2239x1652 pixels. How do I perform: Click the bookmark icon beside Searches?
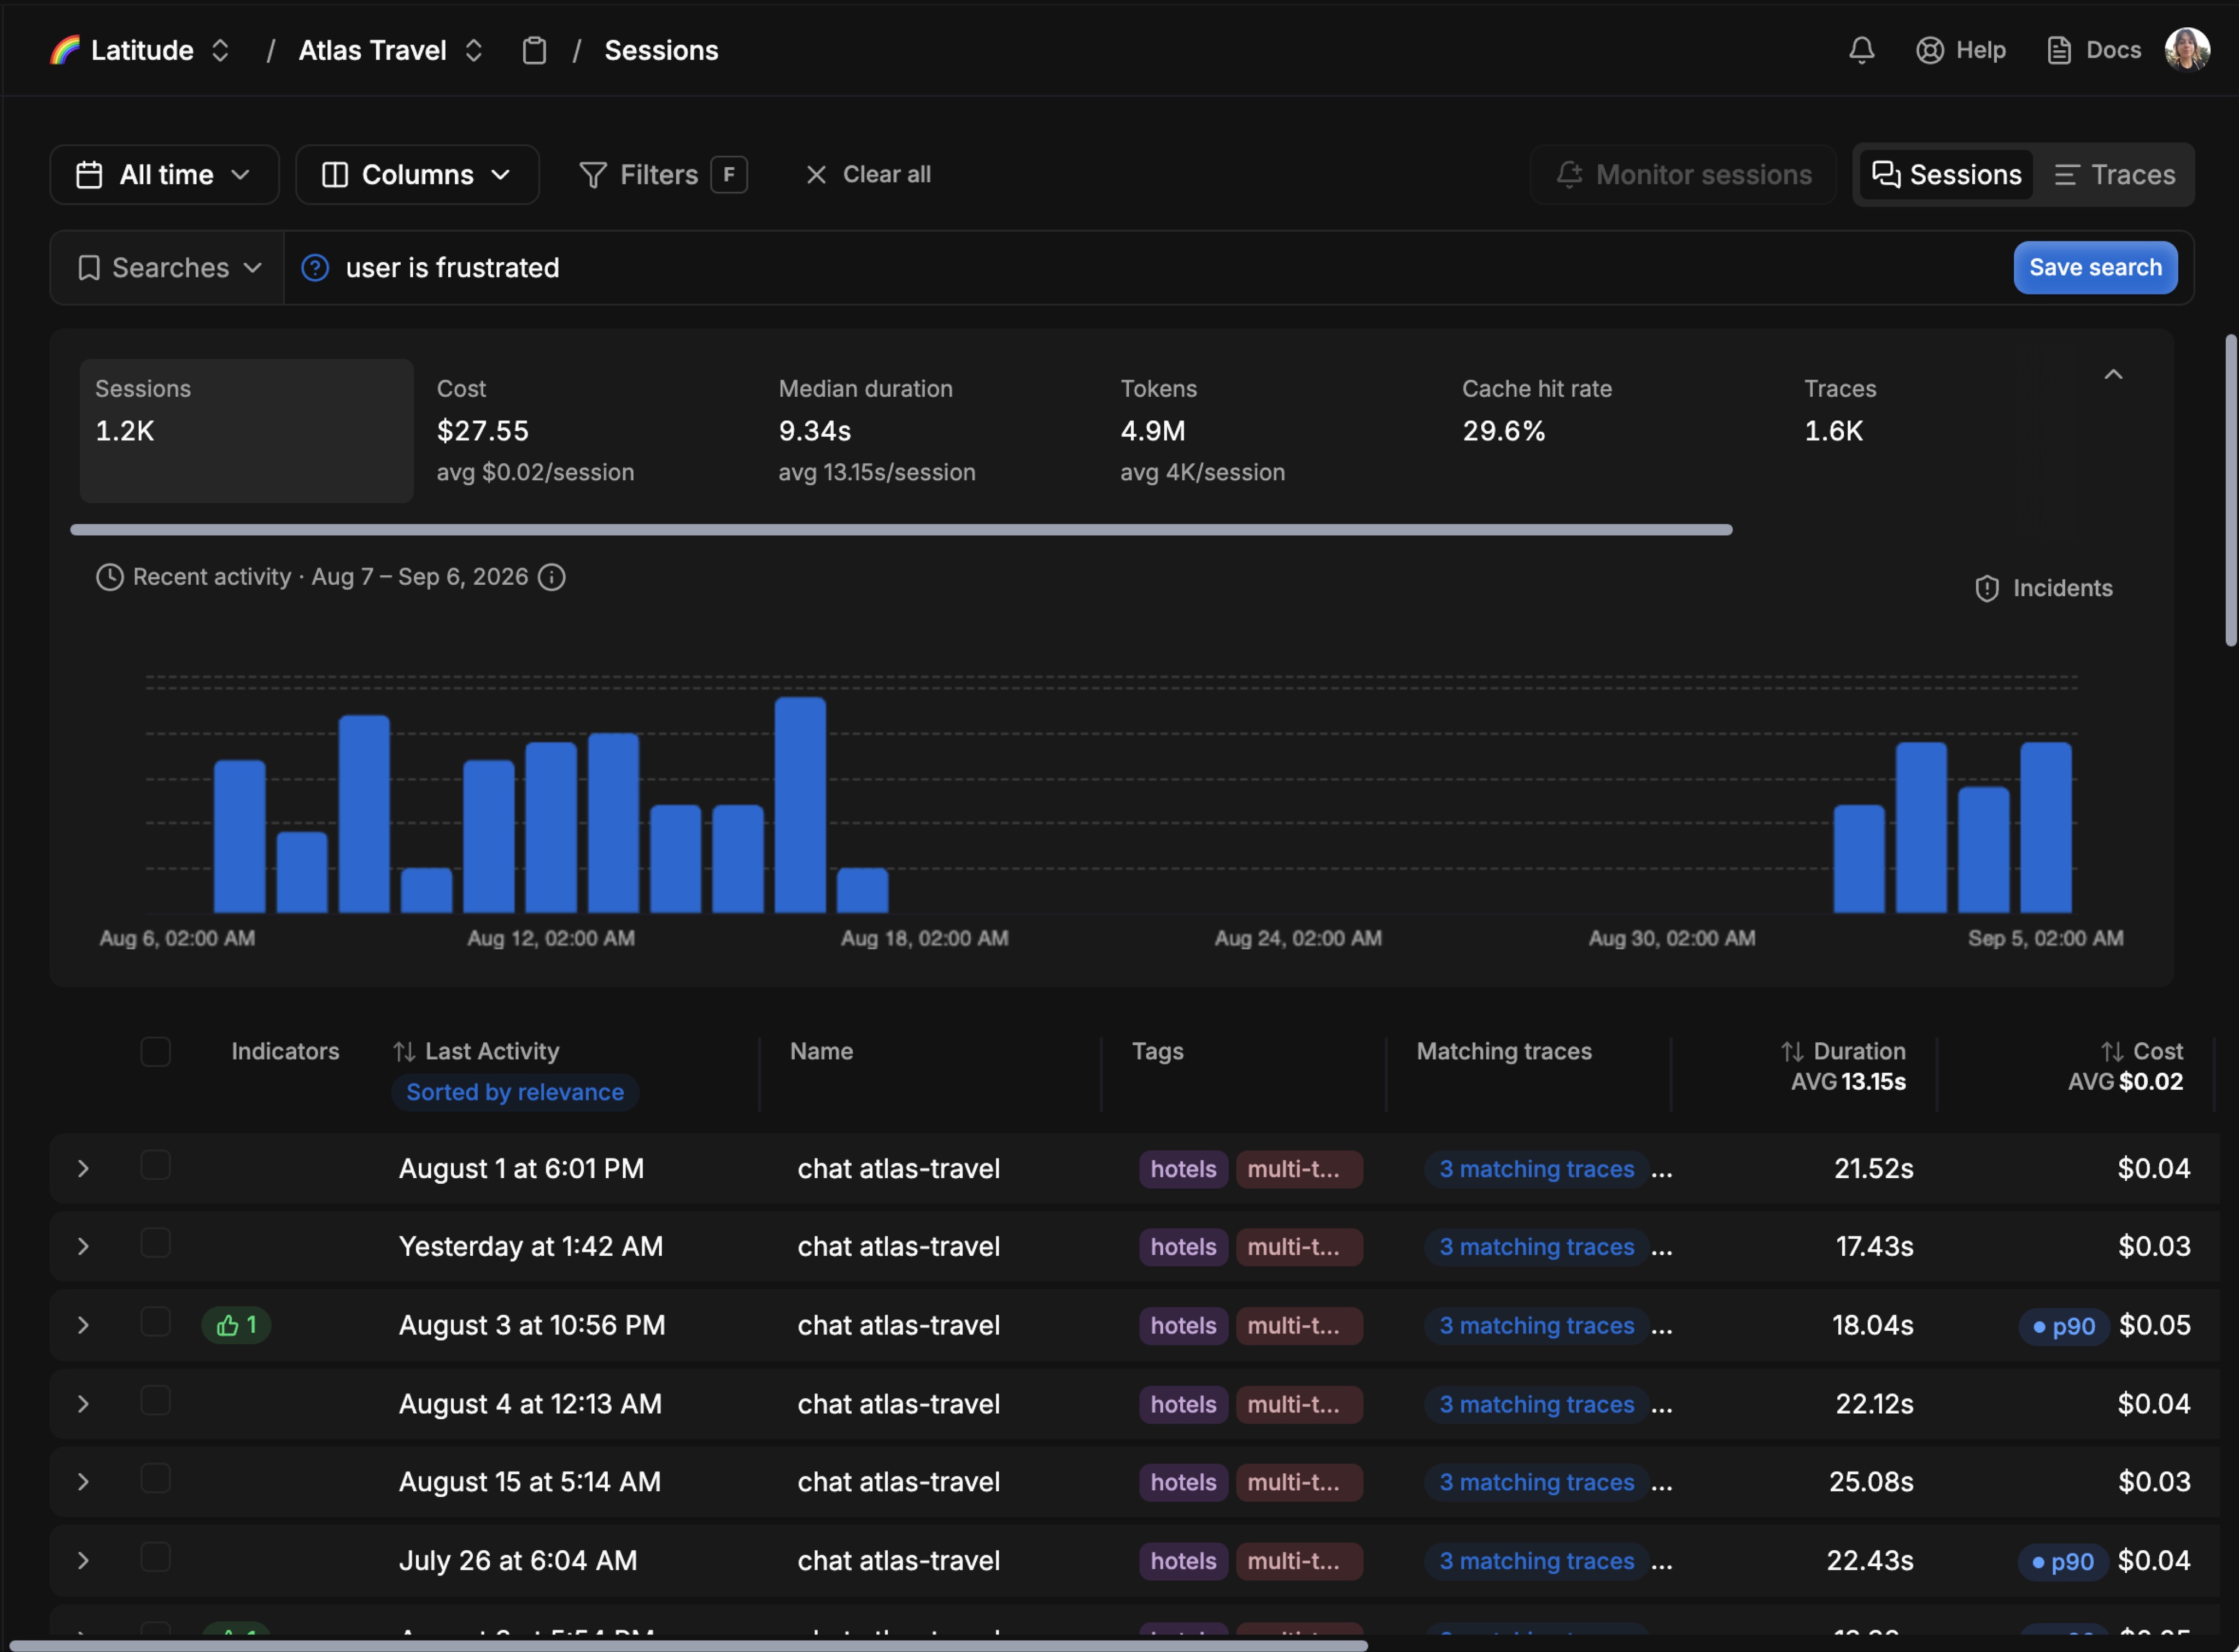click(89, 268)
